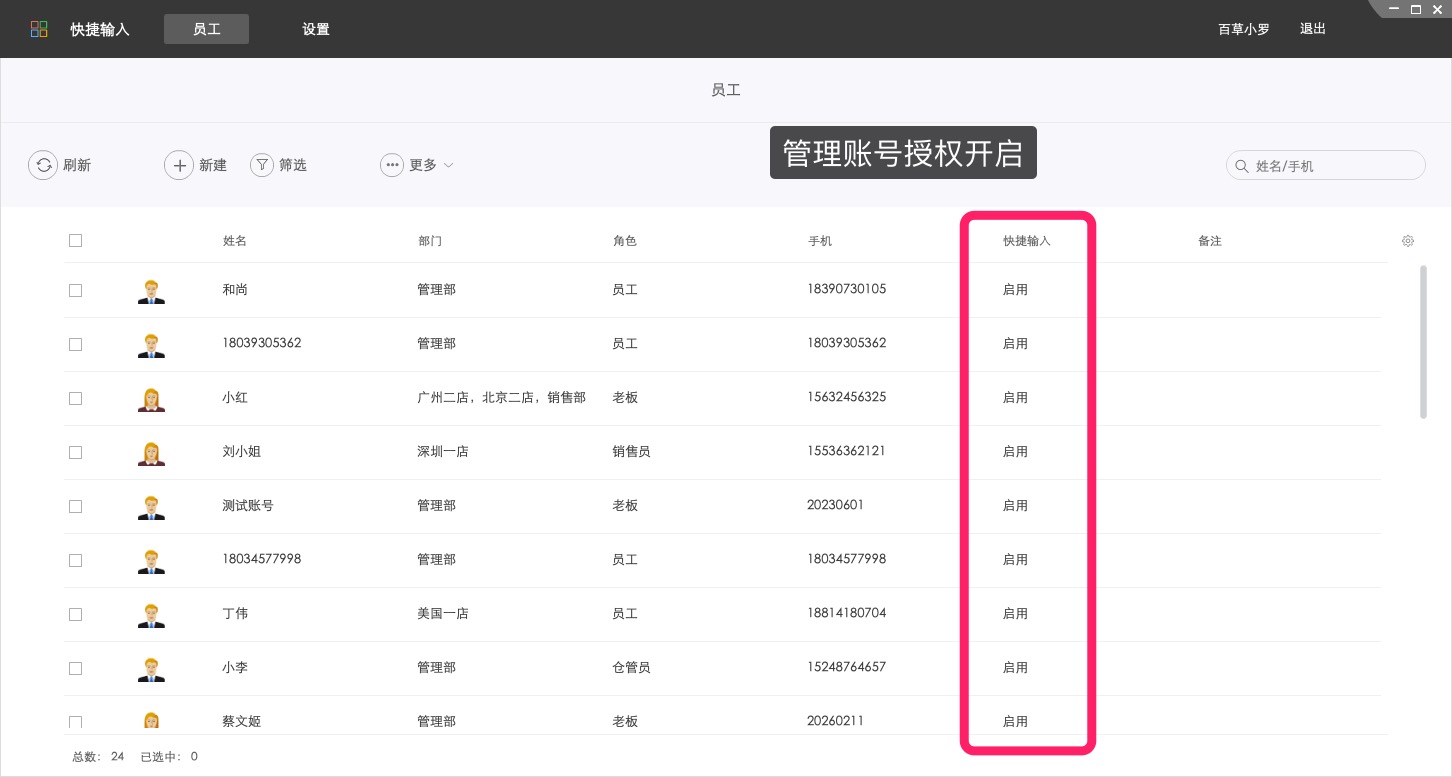Click the 百草小罗 account name
The width and height of the screenshot is (1452, 777).
[x=1243, y=29]
